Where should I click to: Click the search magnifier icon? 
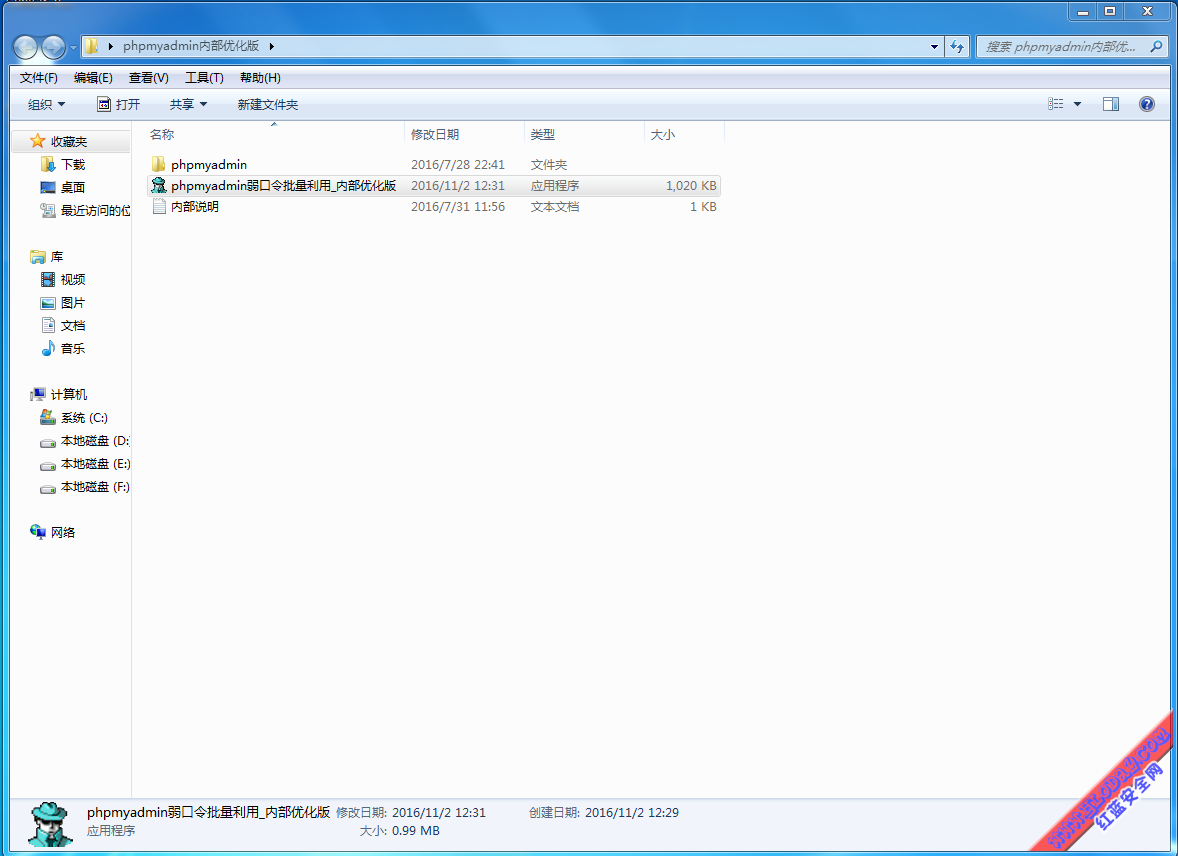pos(1155,47)
